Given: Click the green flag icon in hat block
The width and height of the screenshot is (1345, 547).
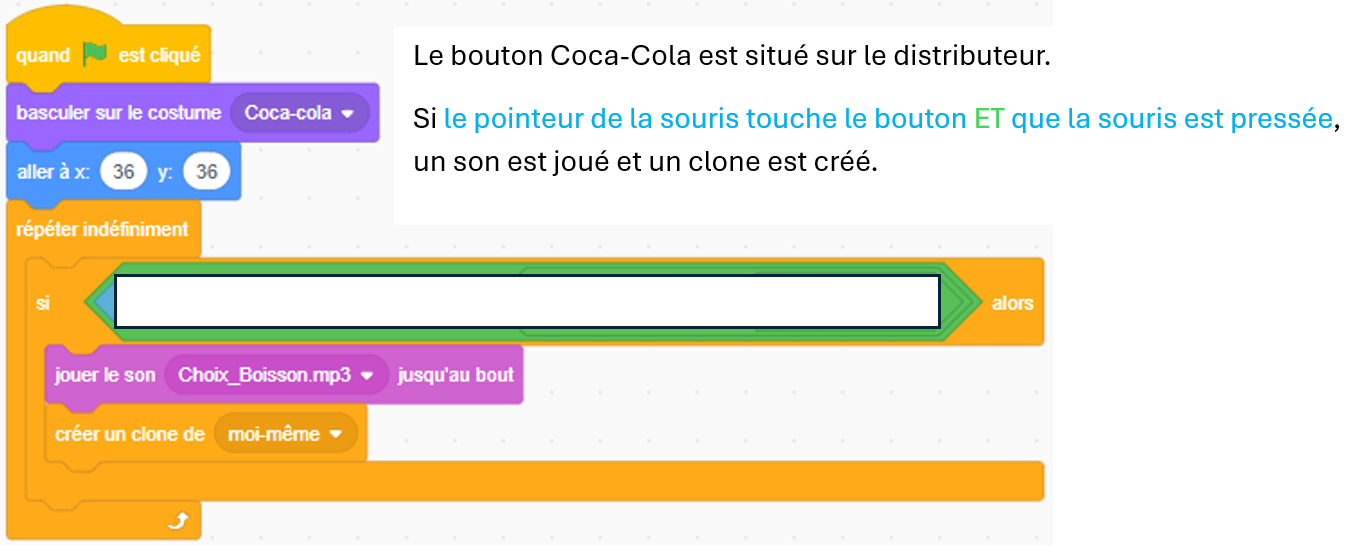Looking at the screenshot, I should [x=95, y=54].
